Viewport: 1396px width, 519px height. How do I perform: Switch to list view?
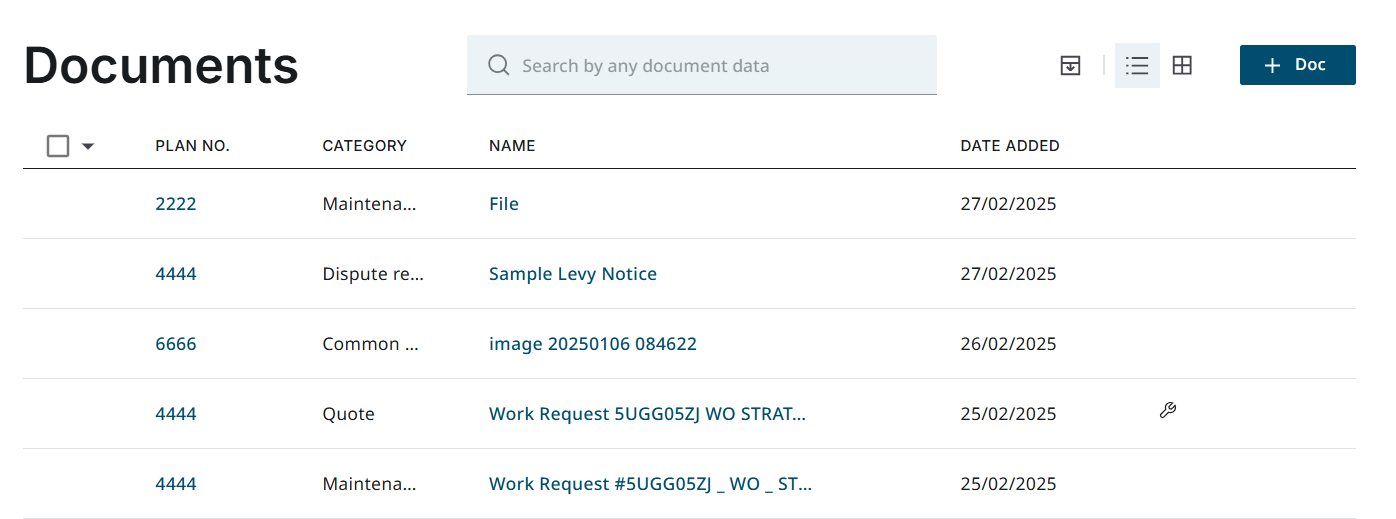point(1137,66)
